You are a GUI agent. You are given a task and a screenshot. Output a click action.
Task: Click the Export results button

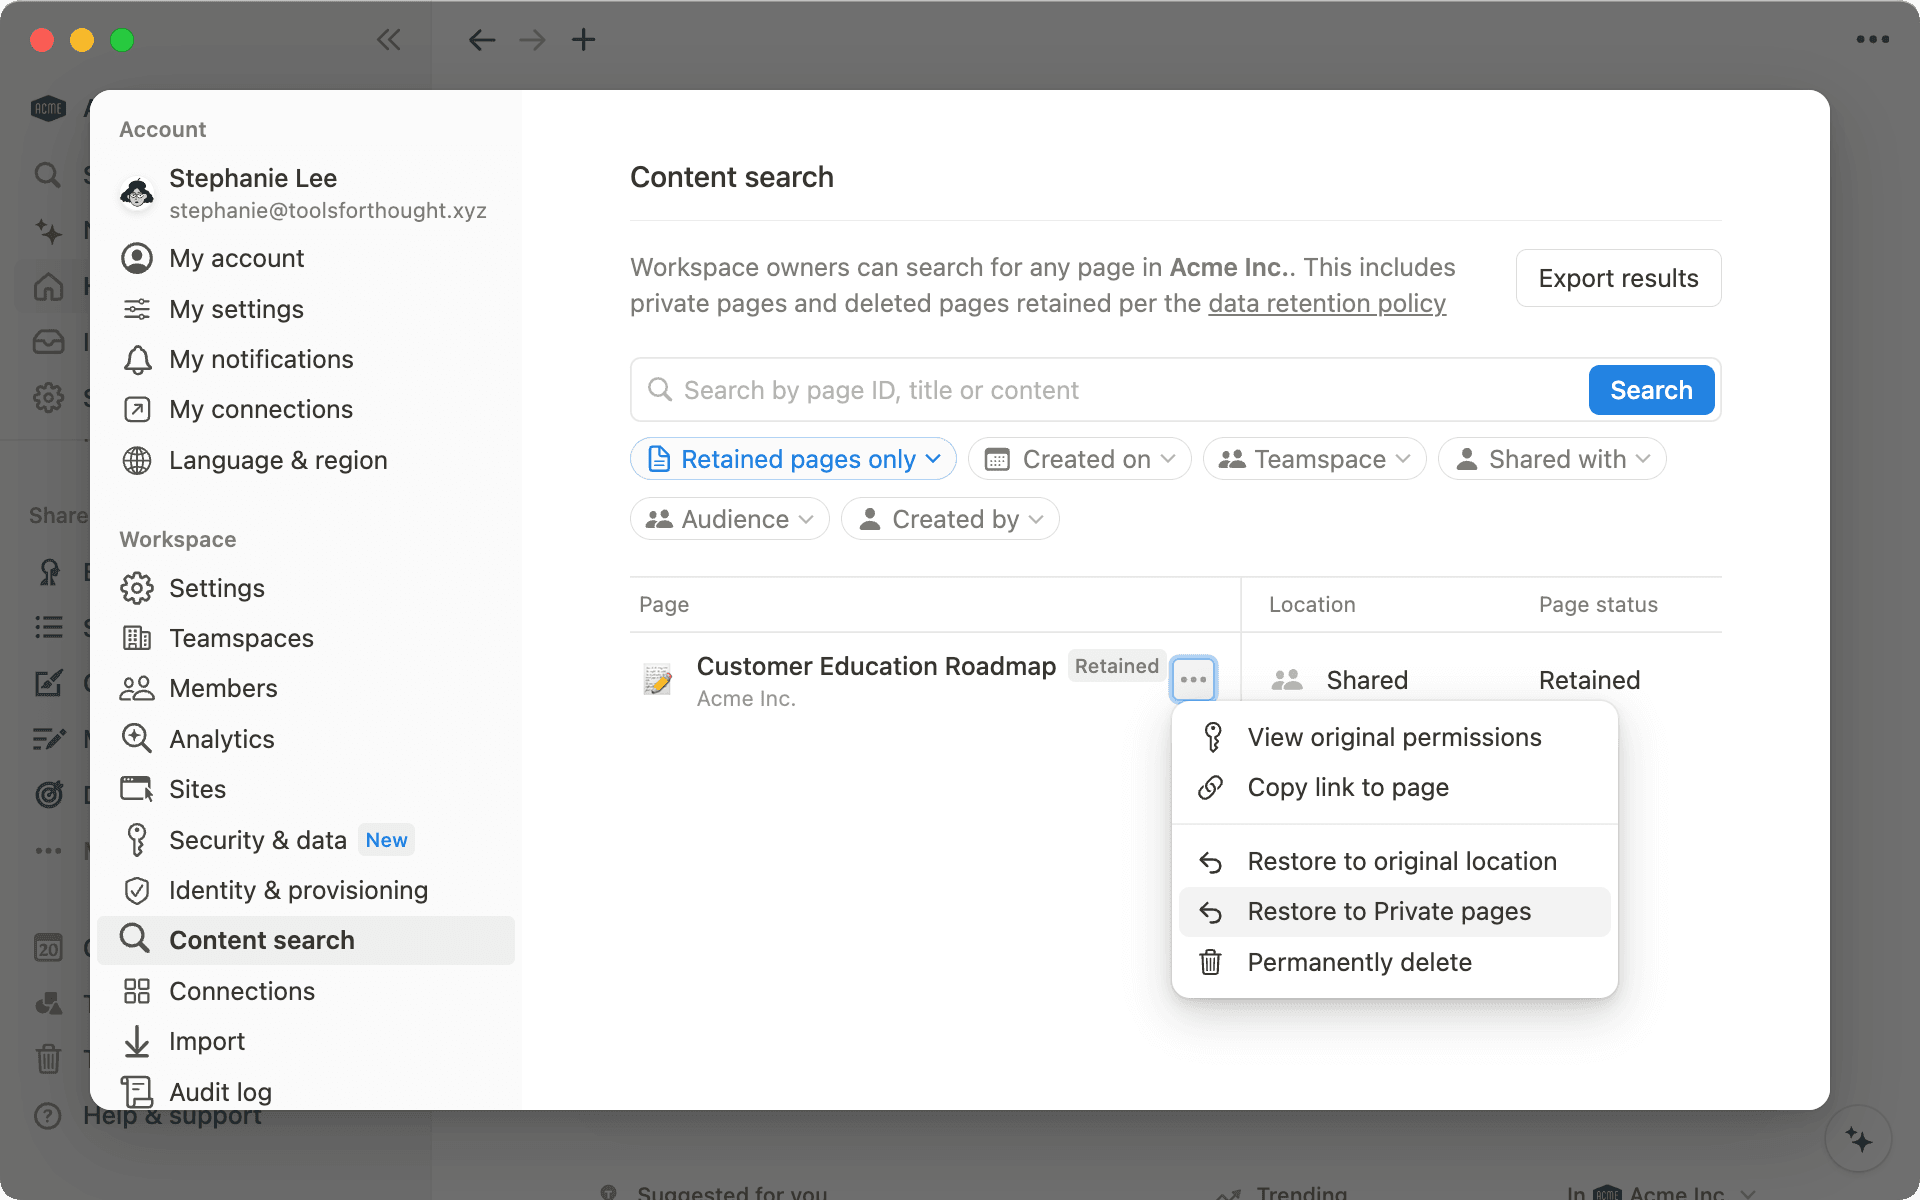[x=1618, y=278]
